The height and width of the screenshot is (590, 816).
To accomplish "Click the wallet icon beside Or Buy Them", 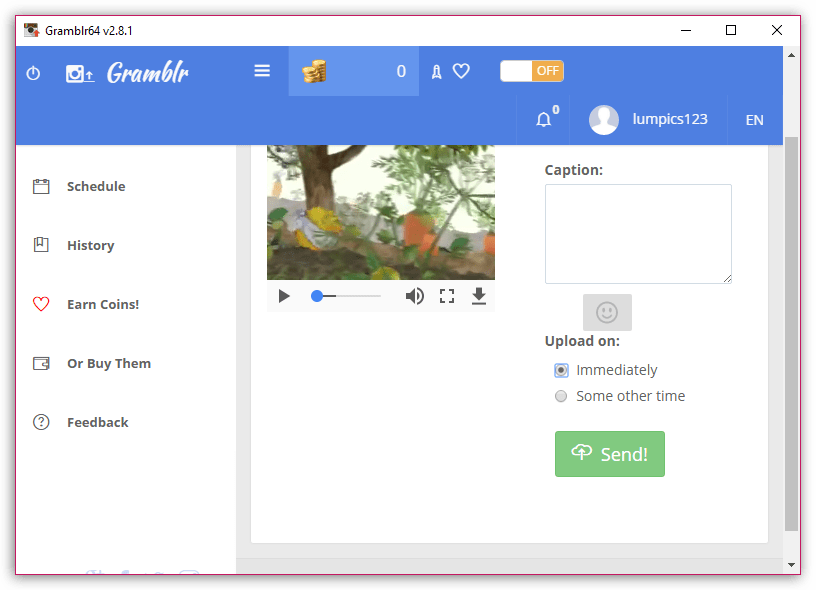I will (x=41, y=363).
